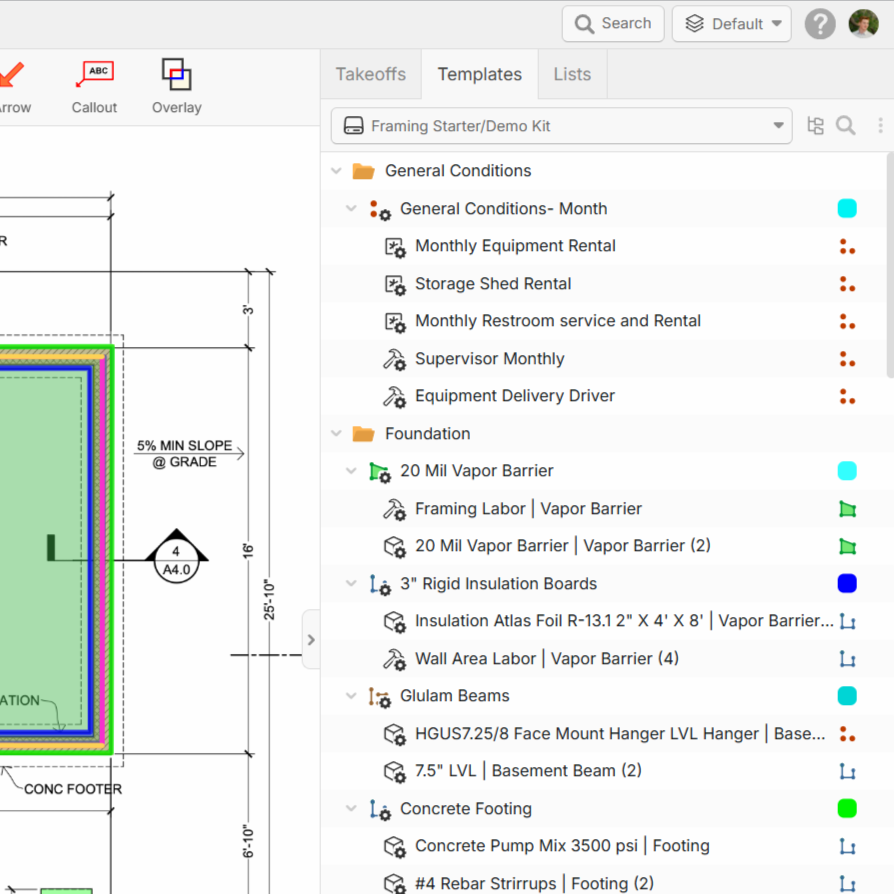Click the template tree structure icon

(815, 126)
